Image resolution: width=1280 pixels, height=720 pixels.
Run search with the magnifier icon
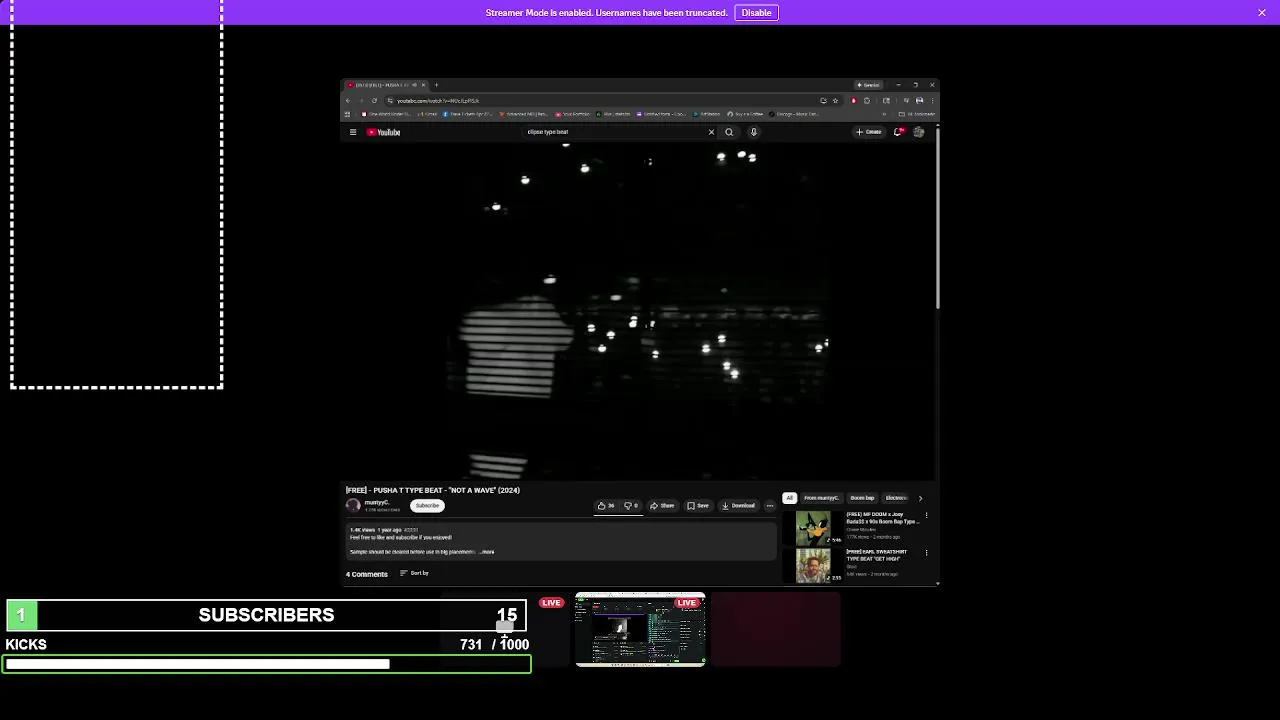tap(729, 132)
